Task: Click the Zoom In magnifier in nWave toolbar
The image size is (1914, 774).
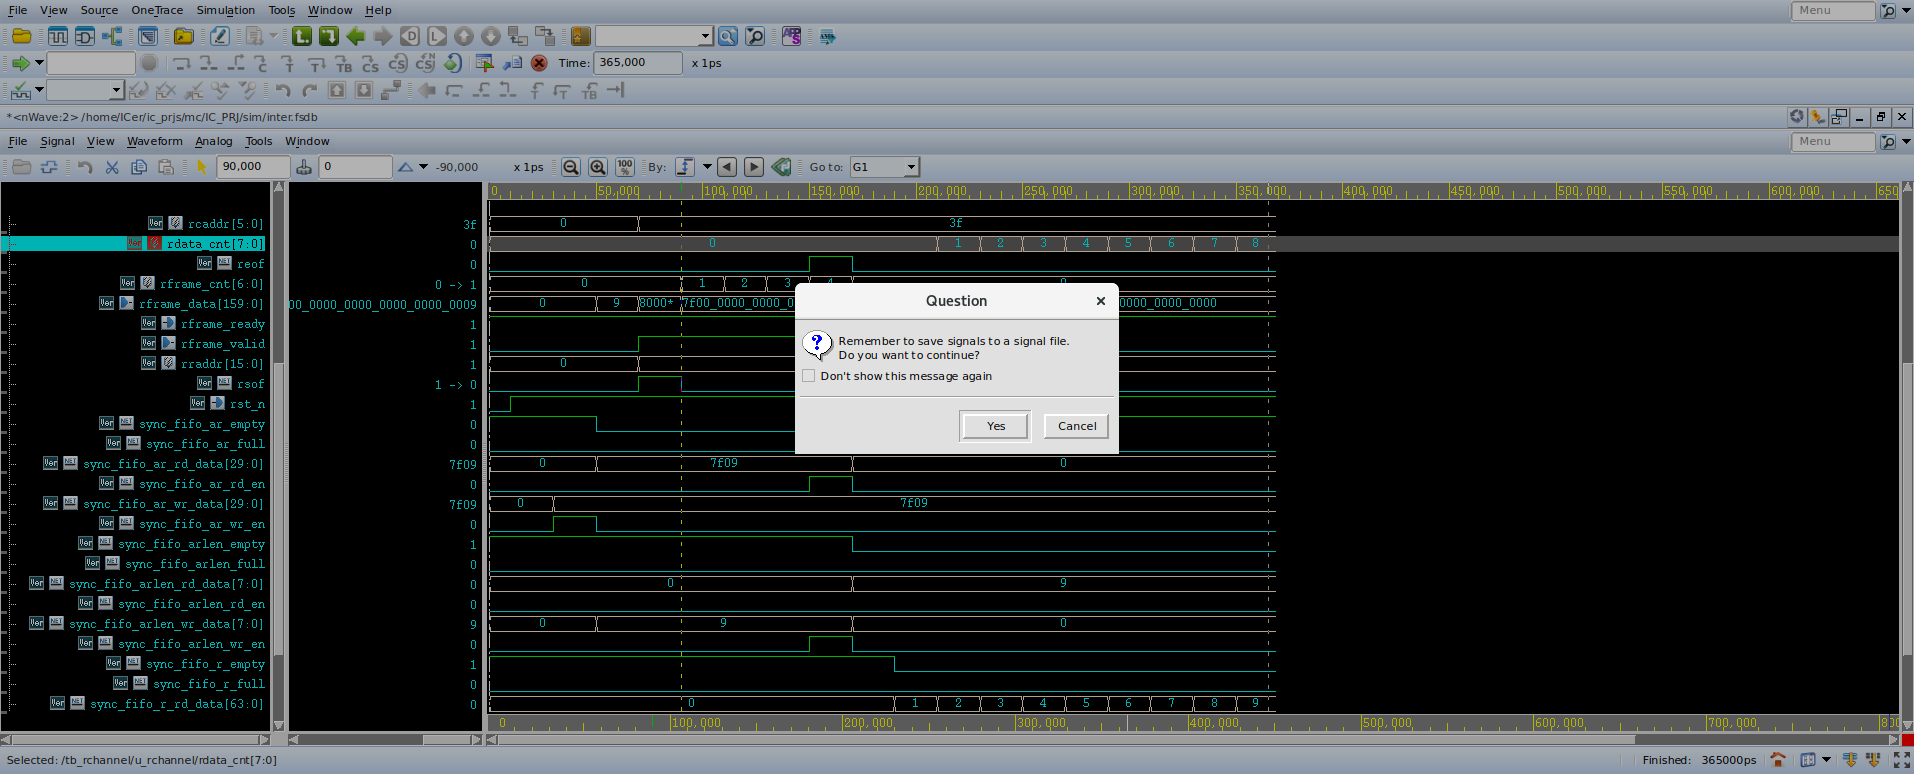Action: coord(598,167)
